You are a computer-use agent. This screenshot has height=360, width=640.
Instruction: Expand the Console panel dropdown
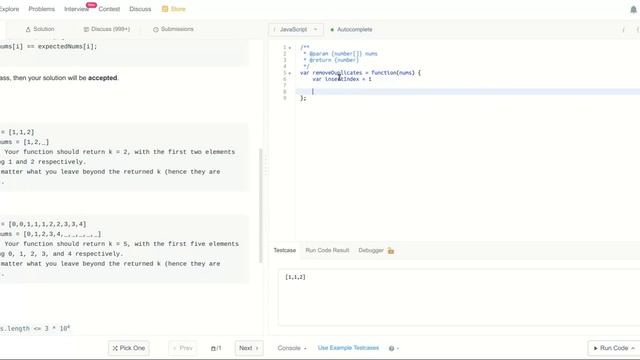[292, 348]
